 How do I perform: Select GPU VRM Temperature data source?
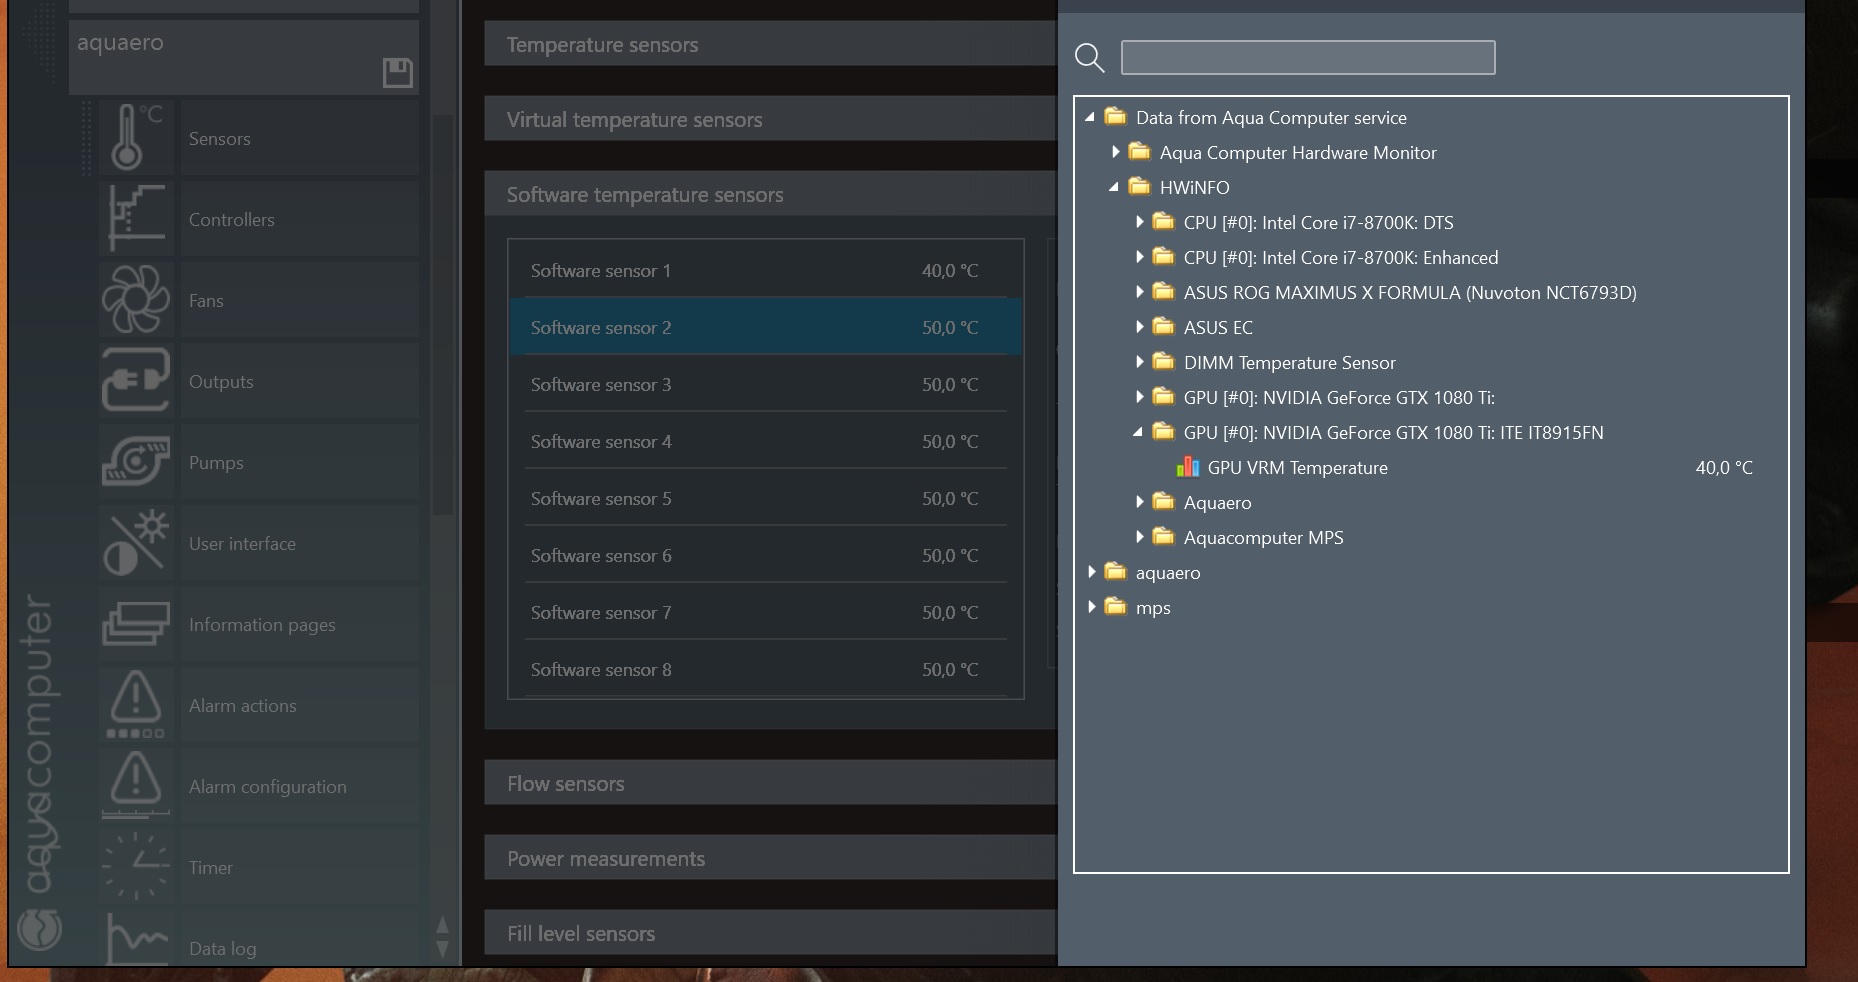[x=1297, y=468]
